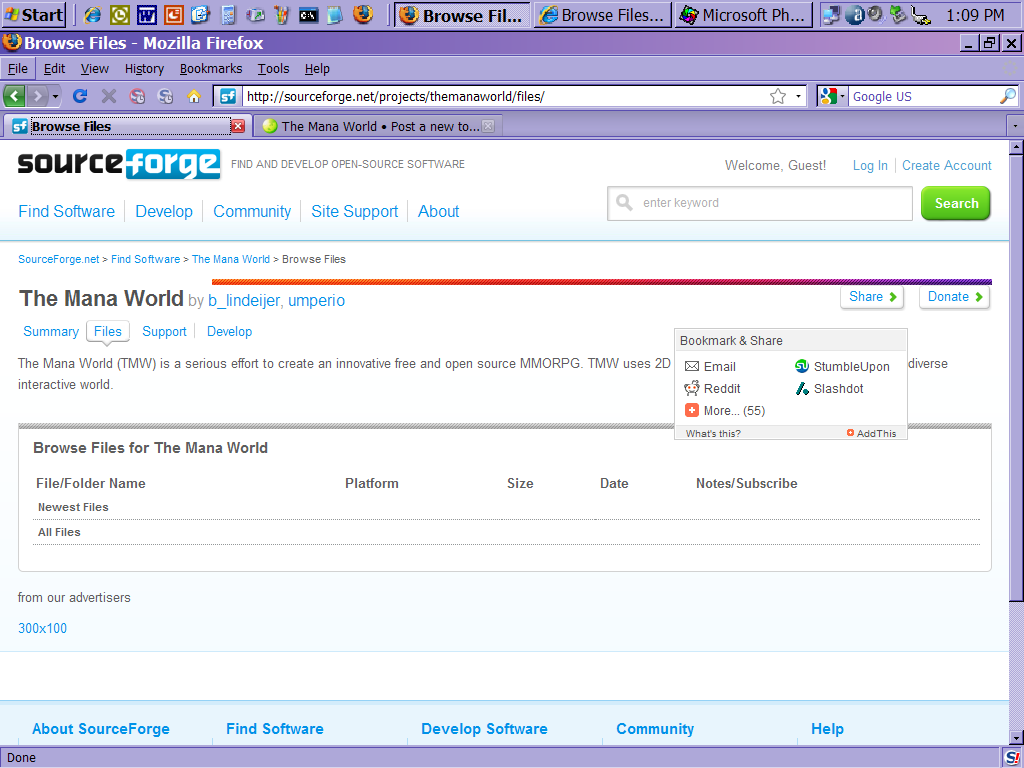Screen dimensions: 1024x768
Task: Click the 300x100 advertiser link
Action: pos(42,628)
